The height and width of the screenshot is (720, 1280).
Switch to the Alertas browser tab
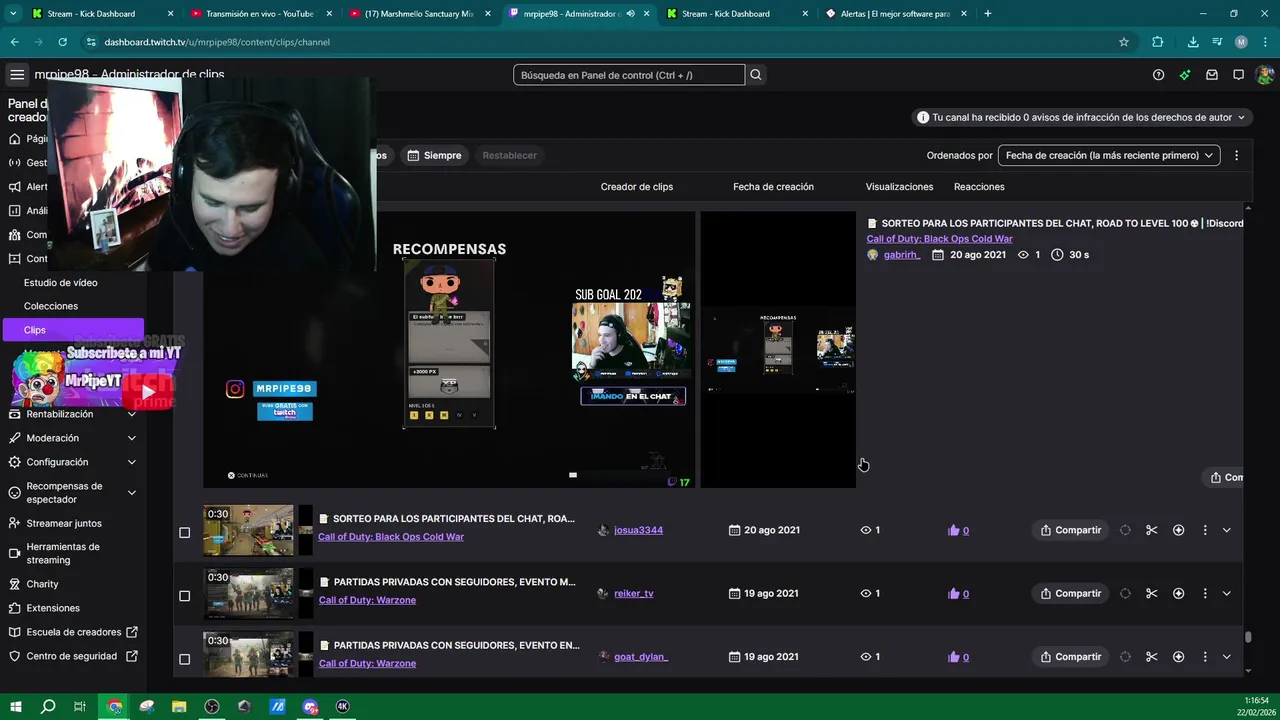pos(895,14)
